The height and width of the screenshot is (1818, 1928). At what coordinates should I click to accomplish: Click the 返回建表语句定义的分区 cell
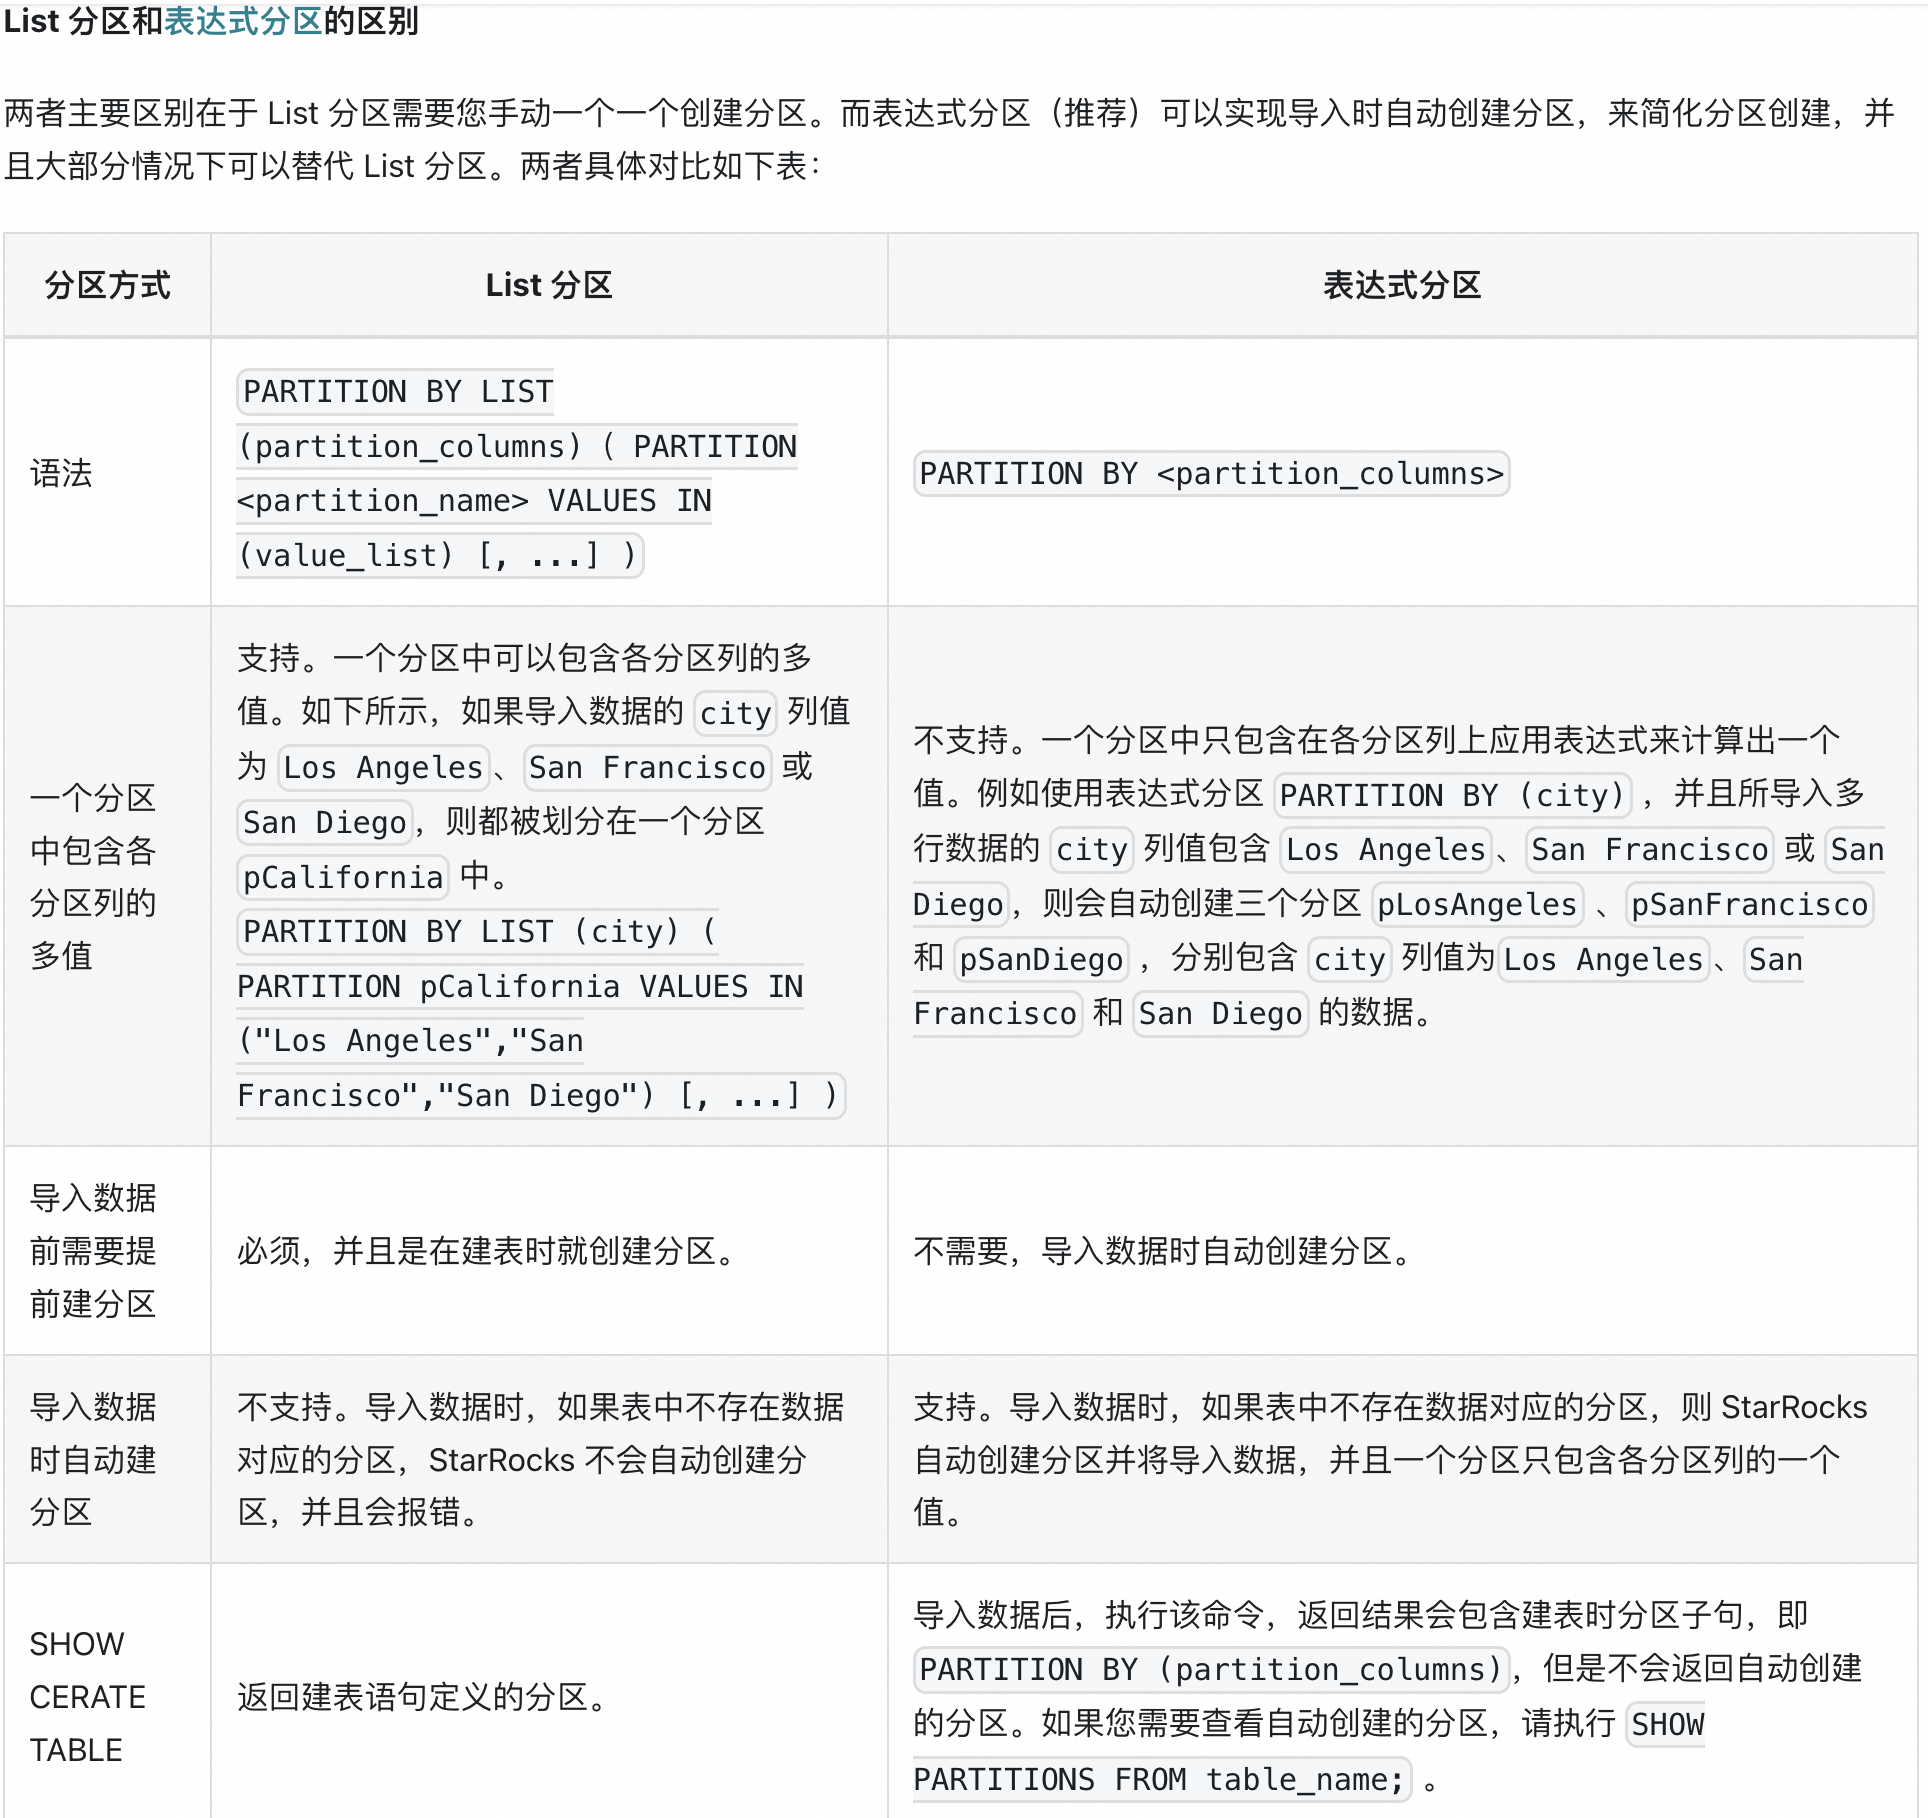pos(422,1697)
